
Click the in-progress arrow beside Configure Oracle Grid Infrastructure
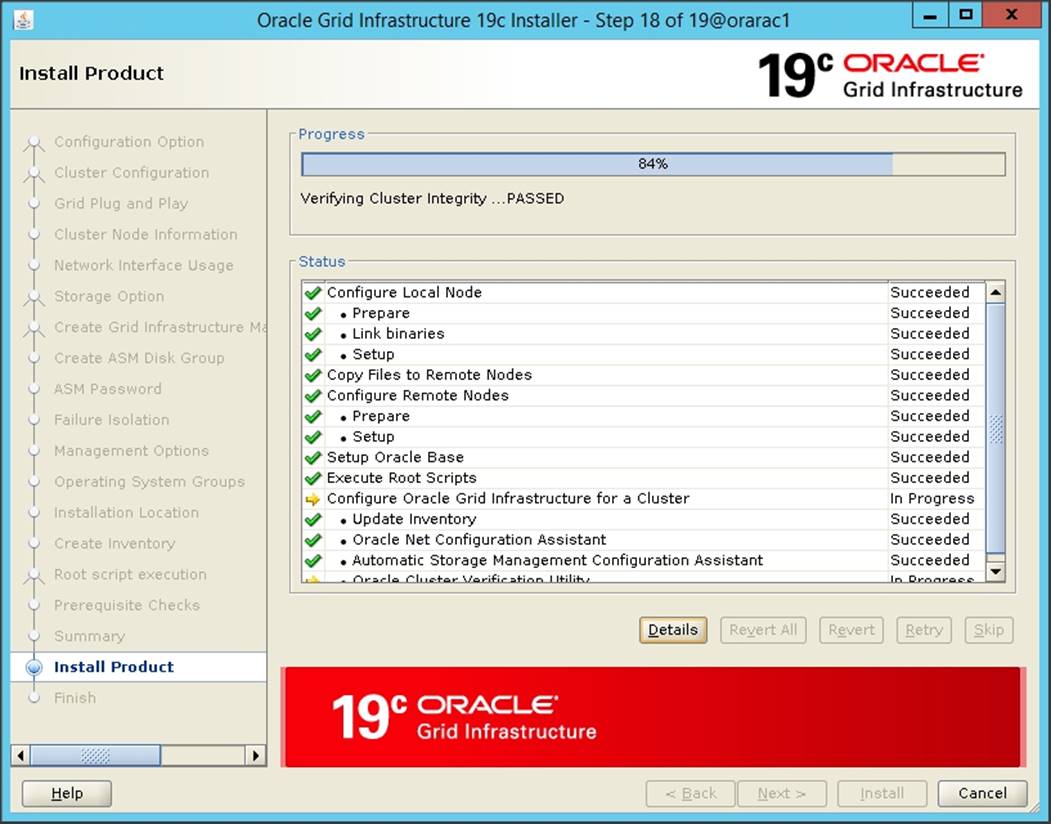click(x=311, y=498)
